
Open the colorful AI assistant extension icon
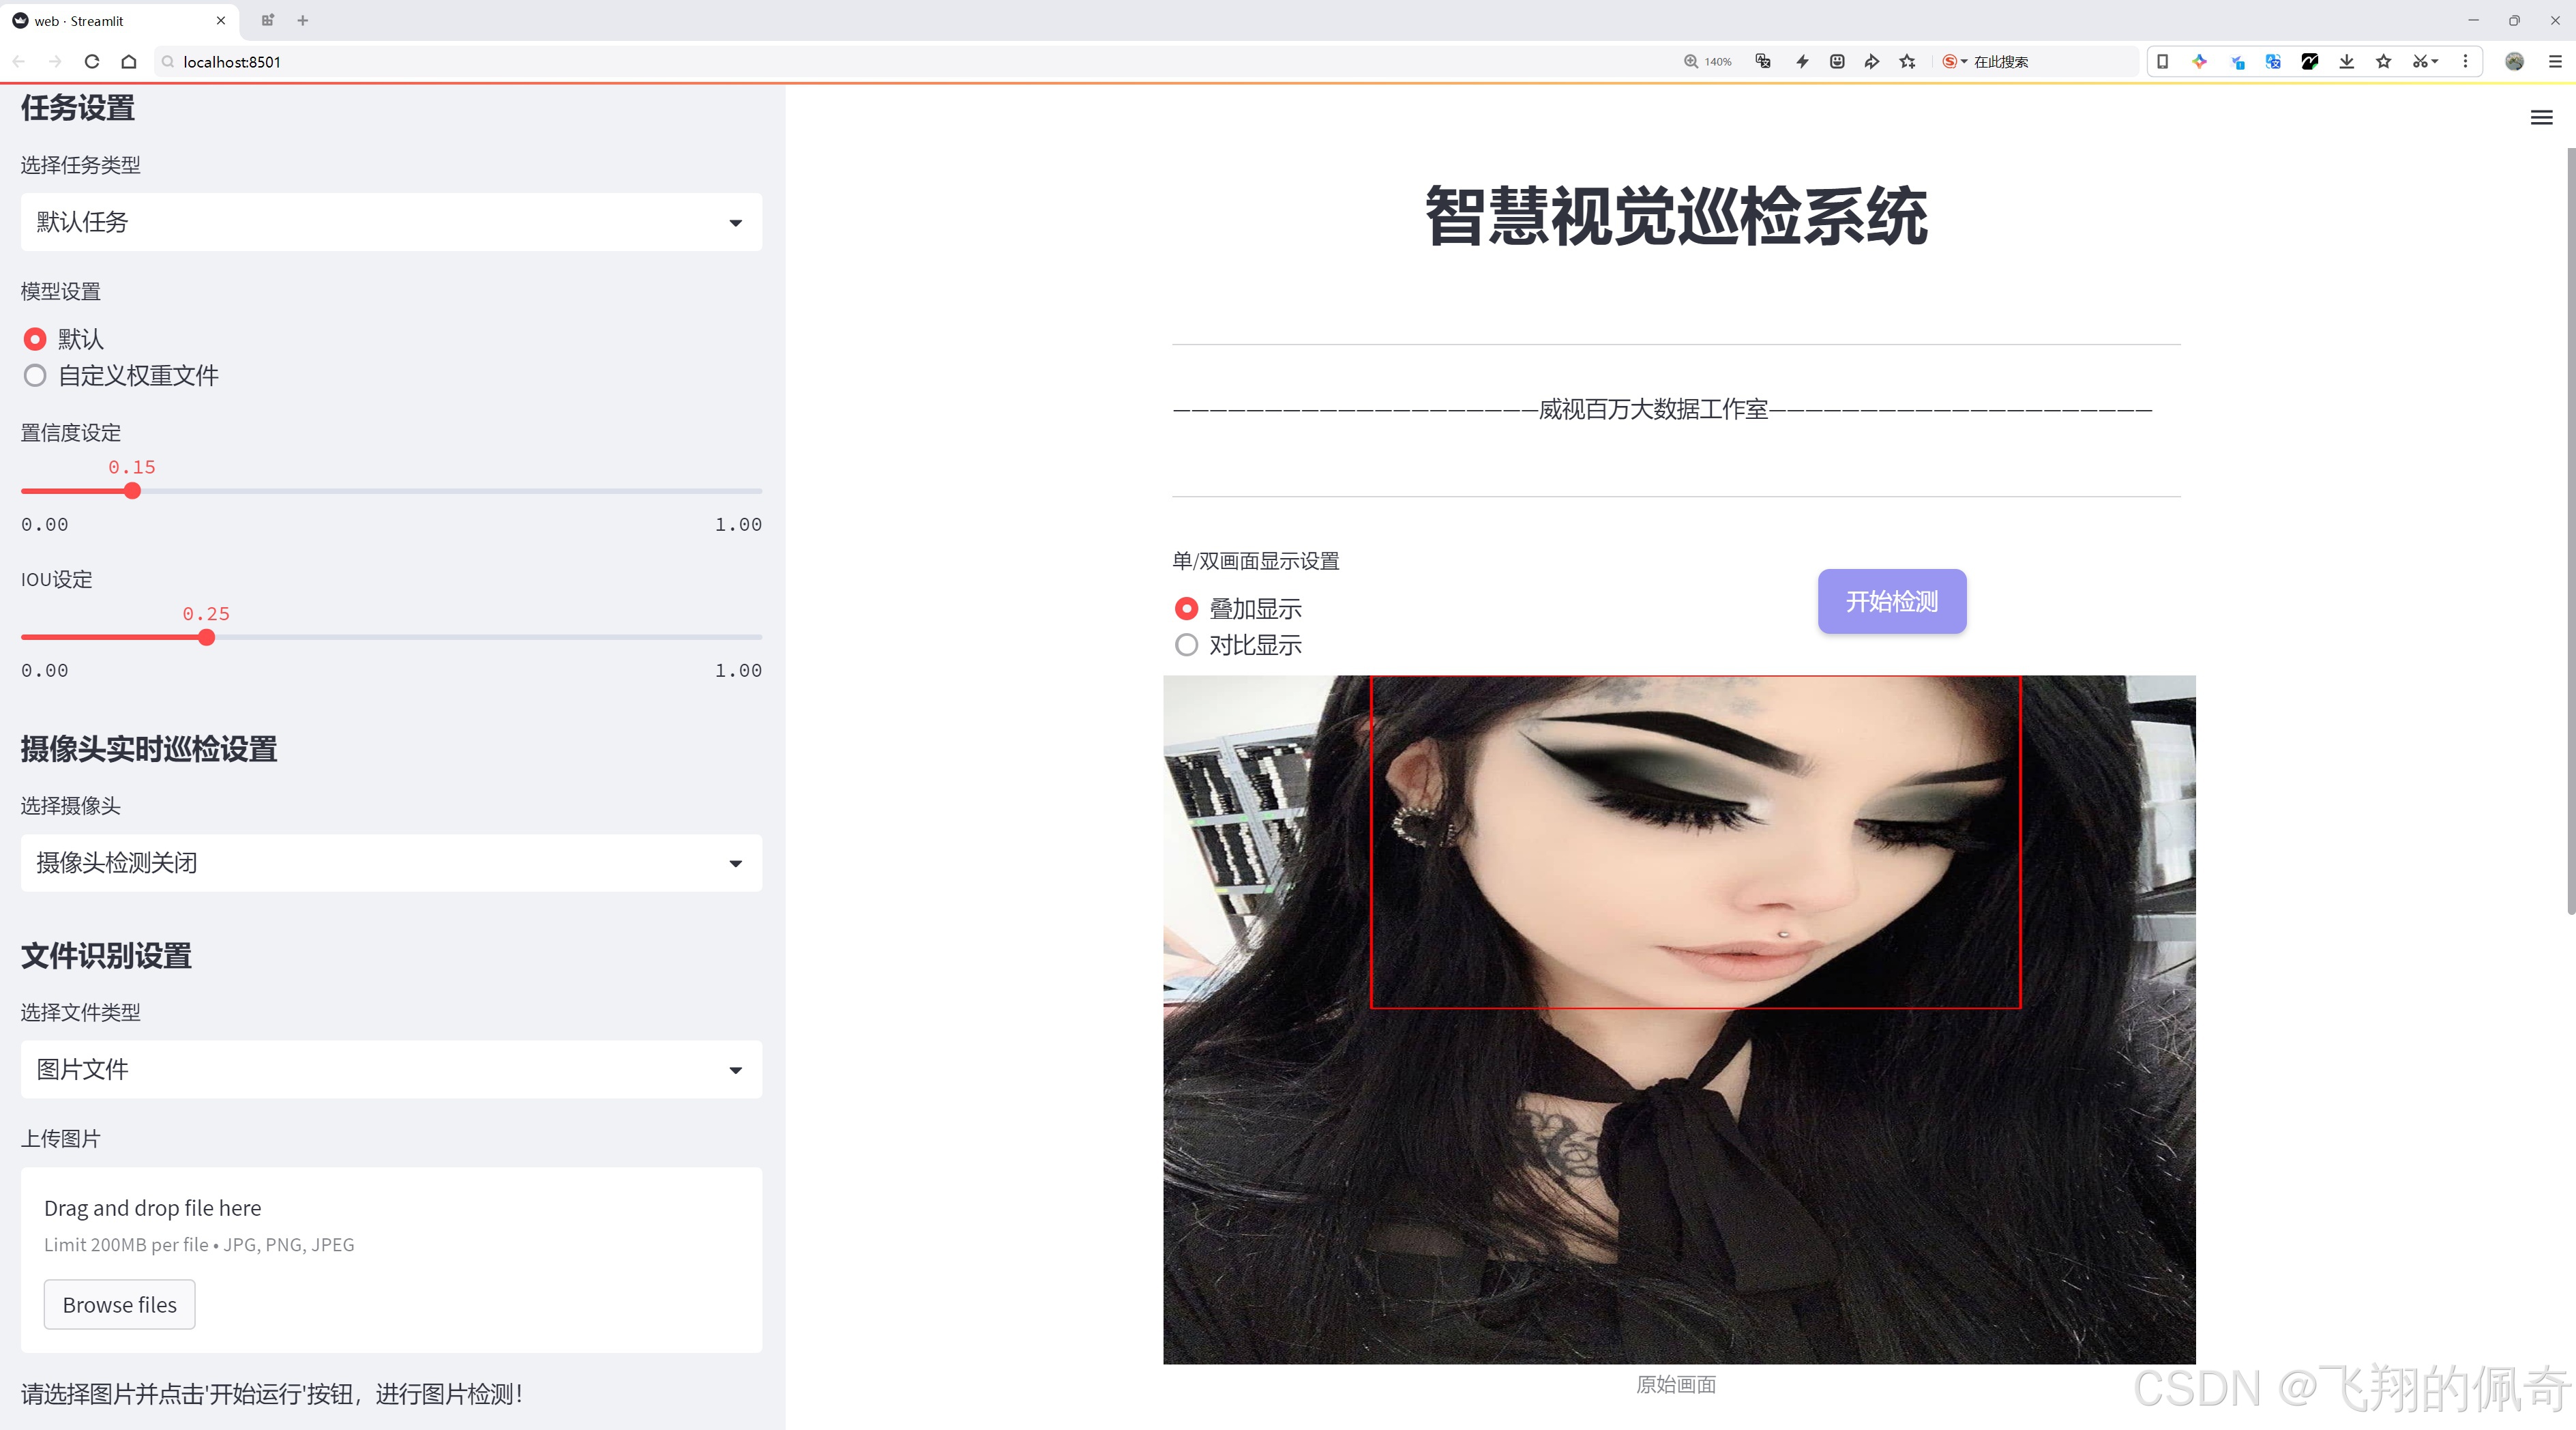pos(2199,62)
